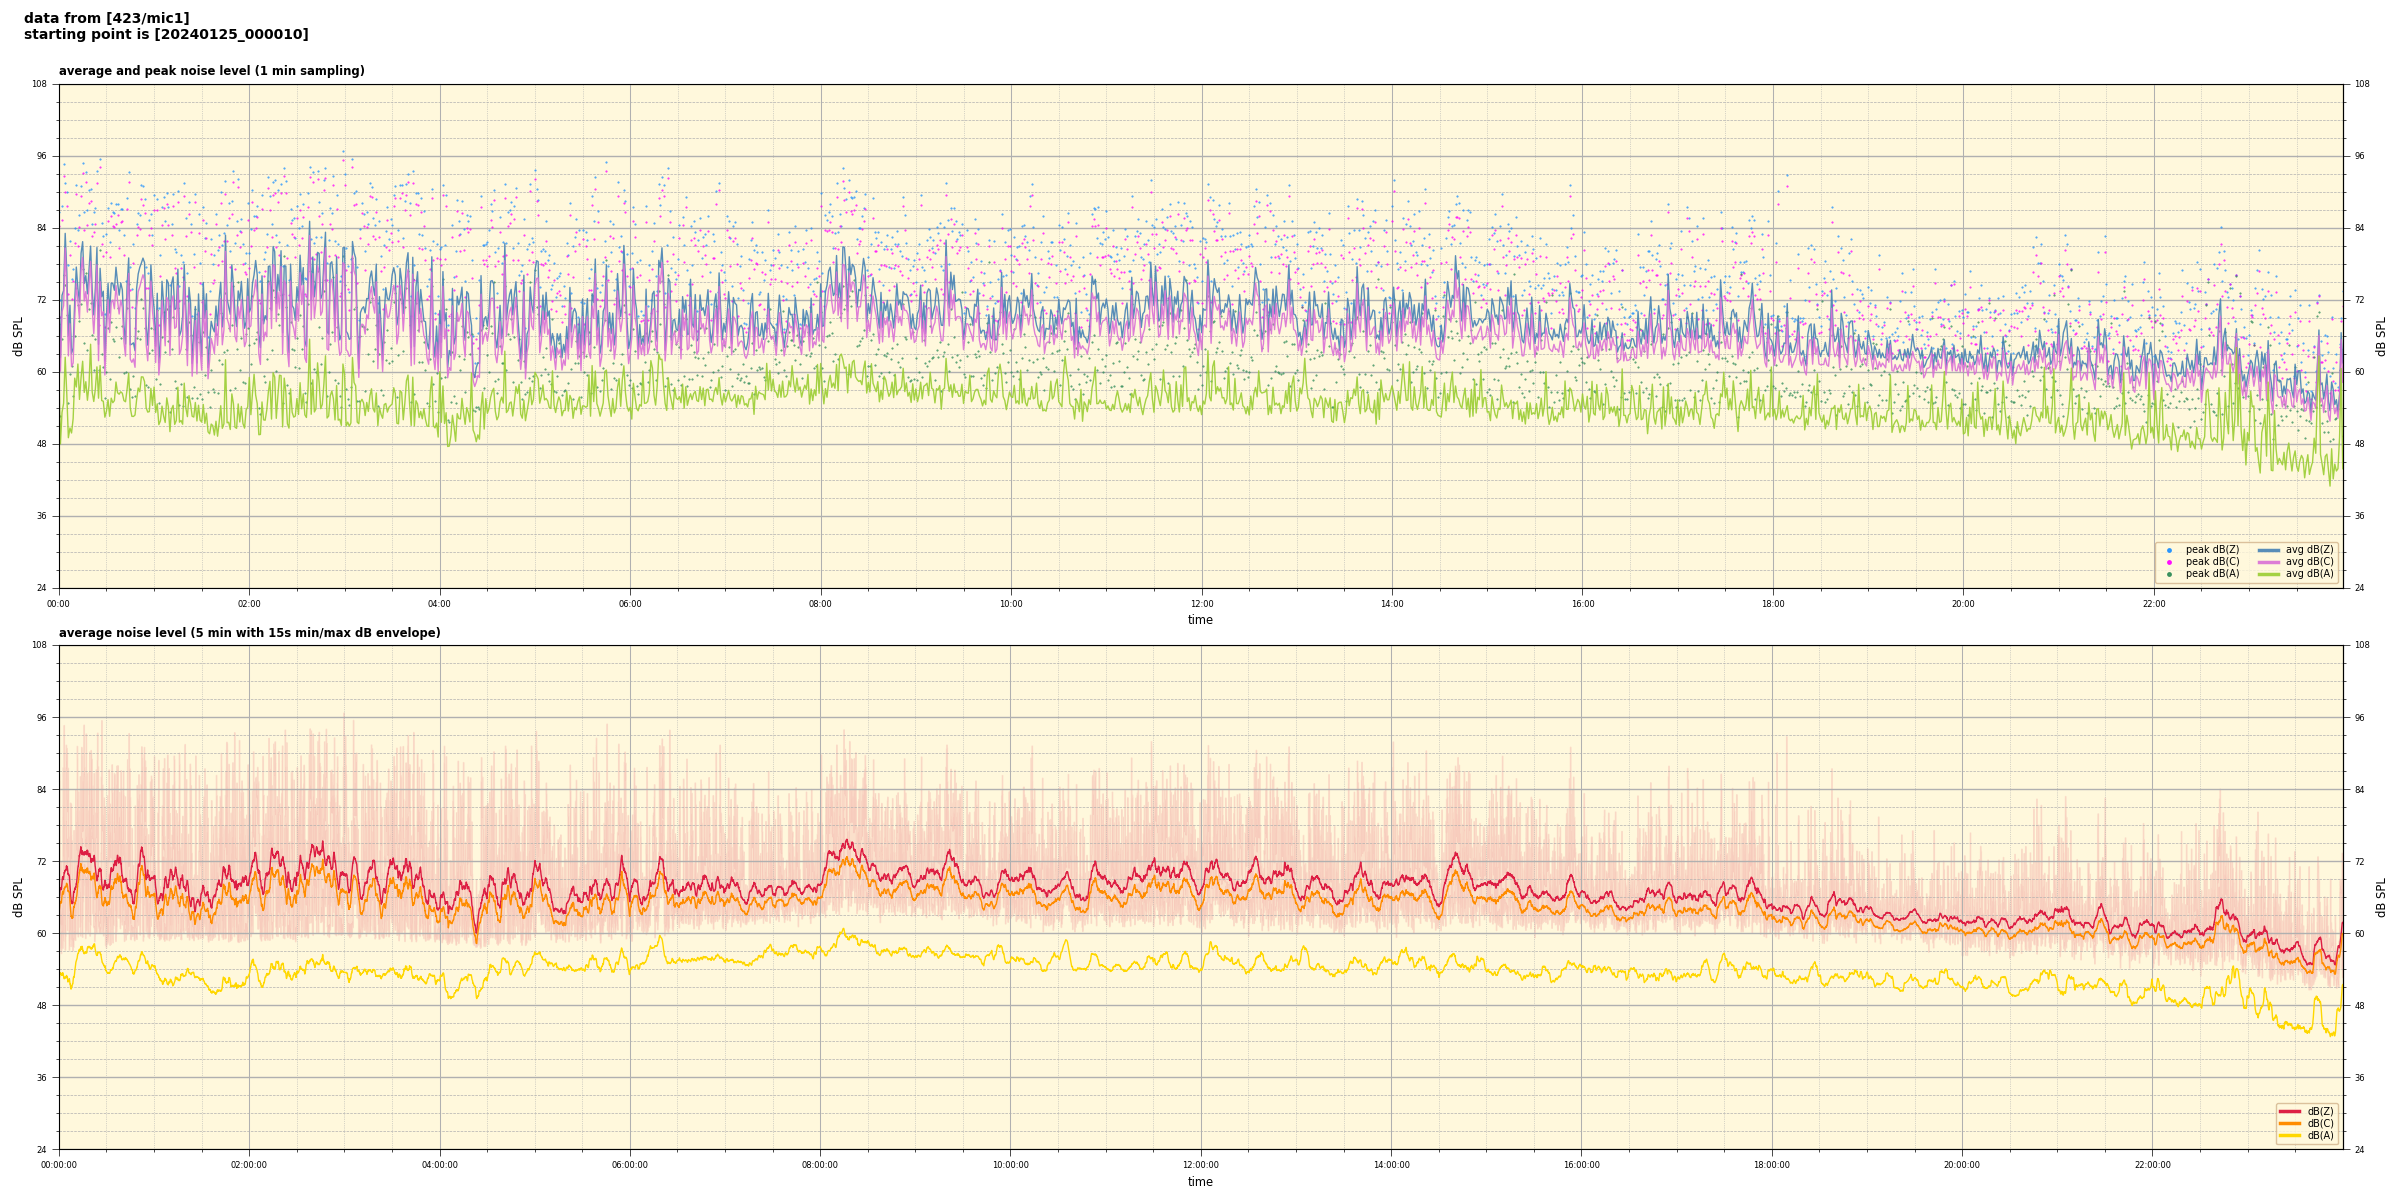Click the green peak dB(A) legend marker

2169,574
